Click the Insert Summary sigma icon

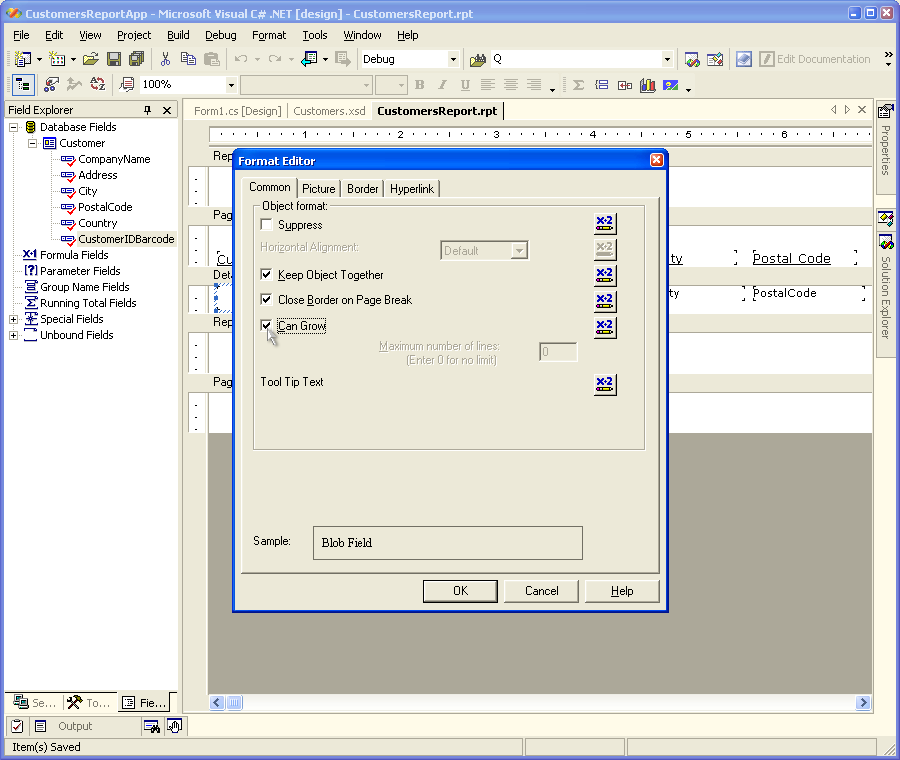[x=578, y=85]
